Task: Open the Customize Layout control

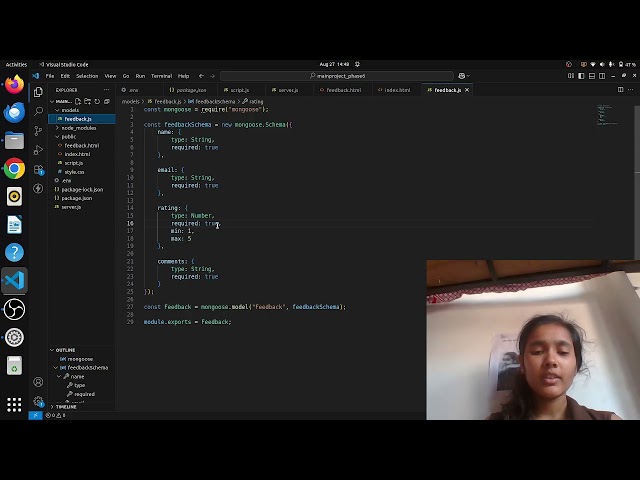Action: (571, 76)
